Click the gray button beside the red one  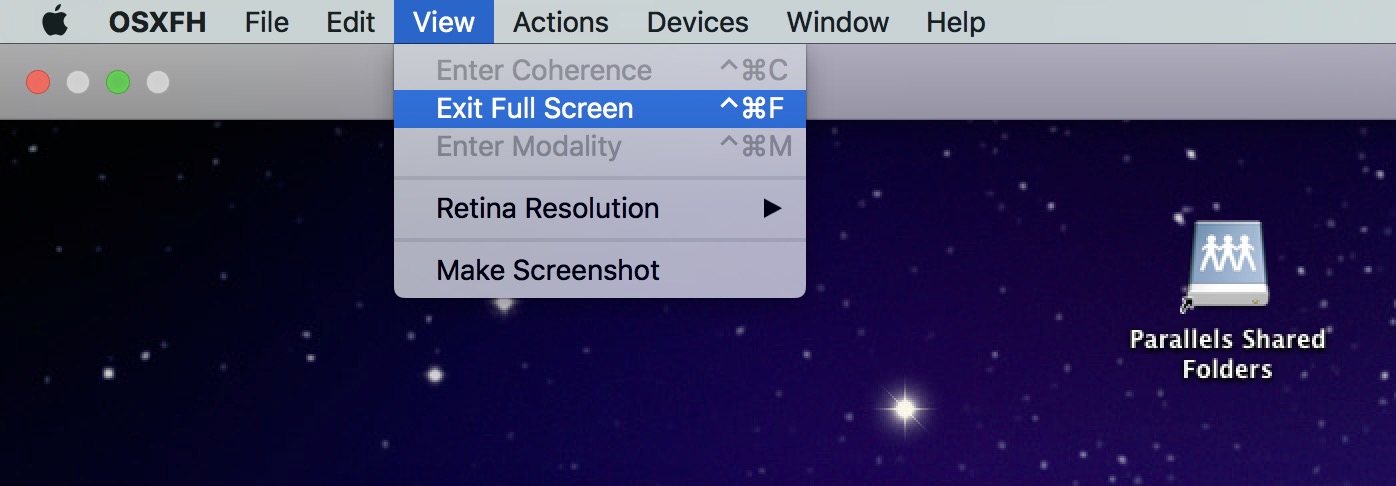78,82
